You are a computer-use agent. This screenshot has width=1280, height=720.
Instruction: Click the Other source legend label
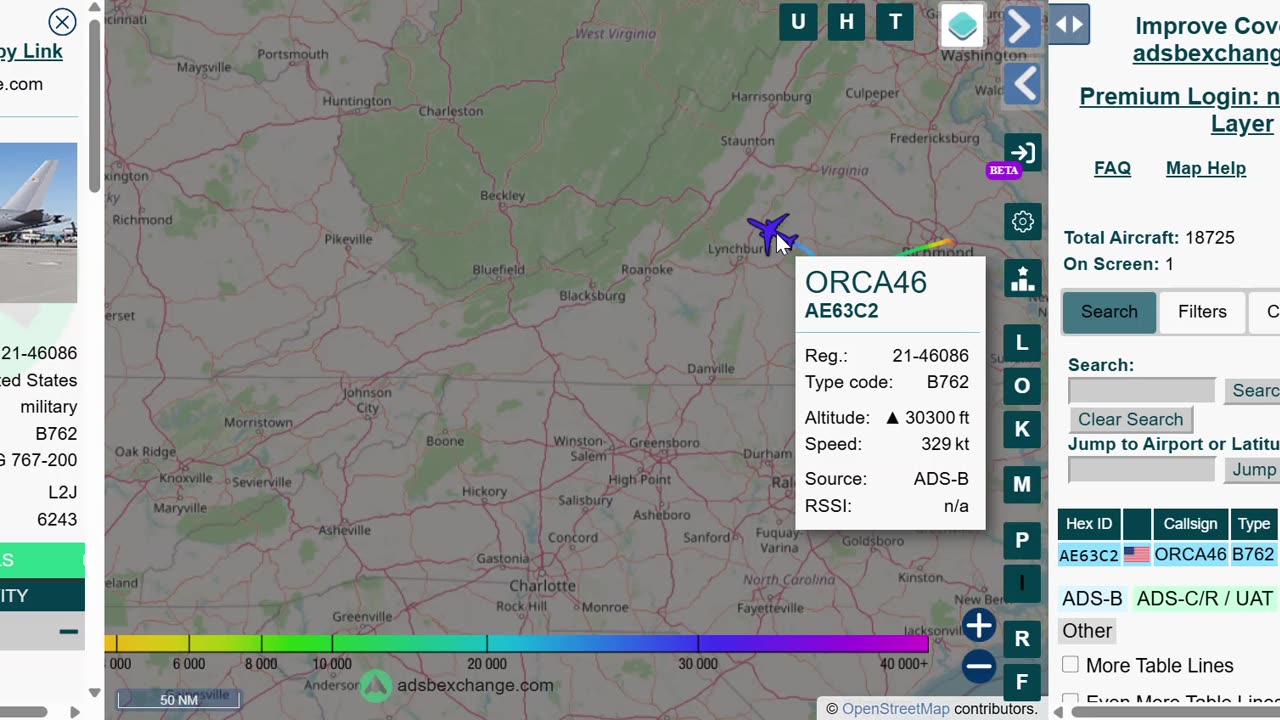1087,631
